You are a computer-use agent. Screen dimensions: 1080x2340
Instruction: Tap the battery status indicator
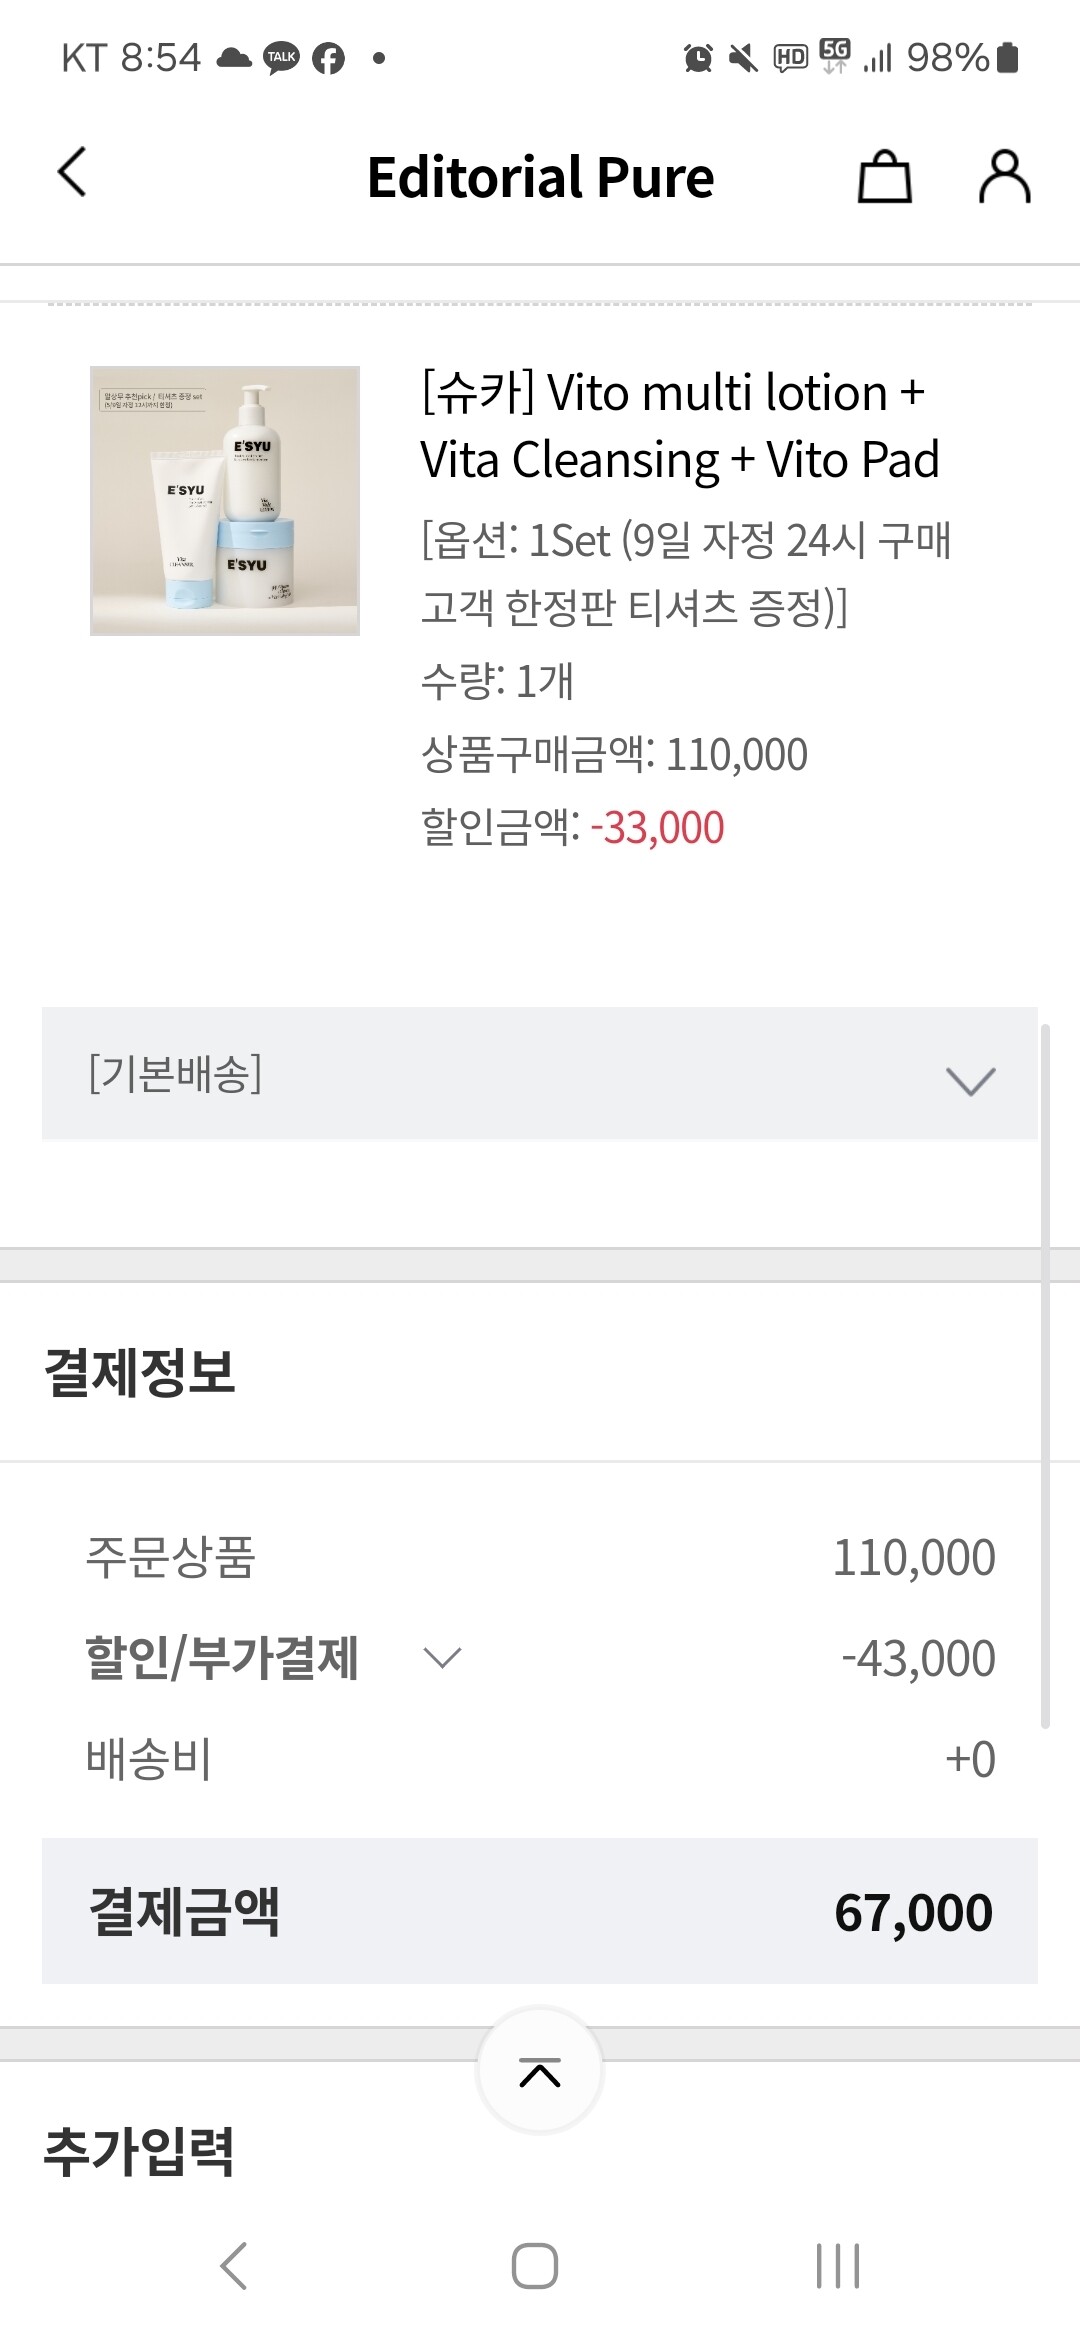click(1008, 58)
